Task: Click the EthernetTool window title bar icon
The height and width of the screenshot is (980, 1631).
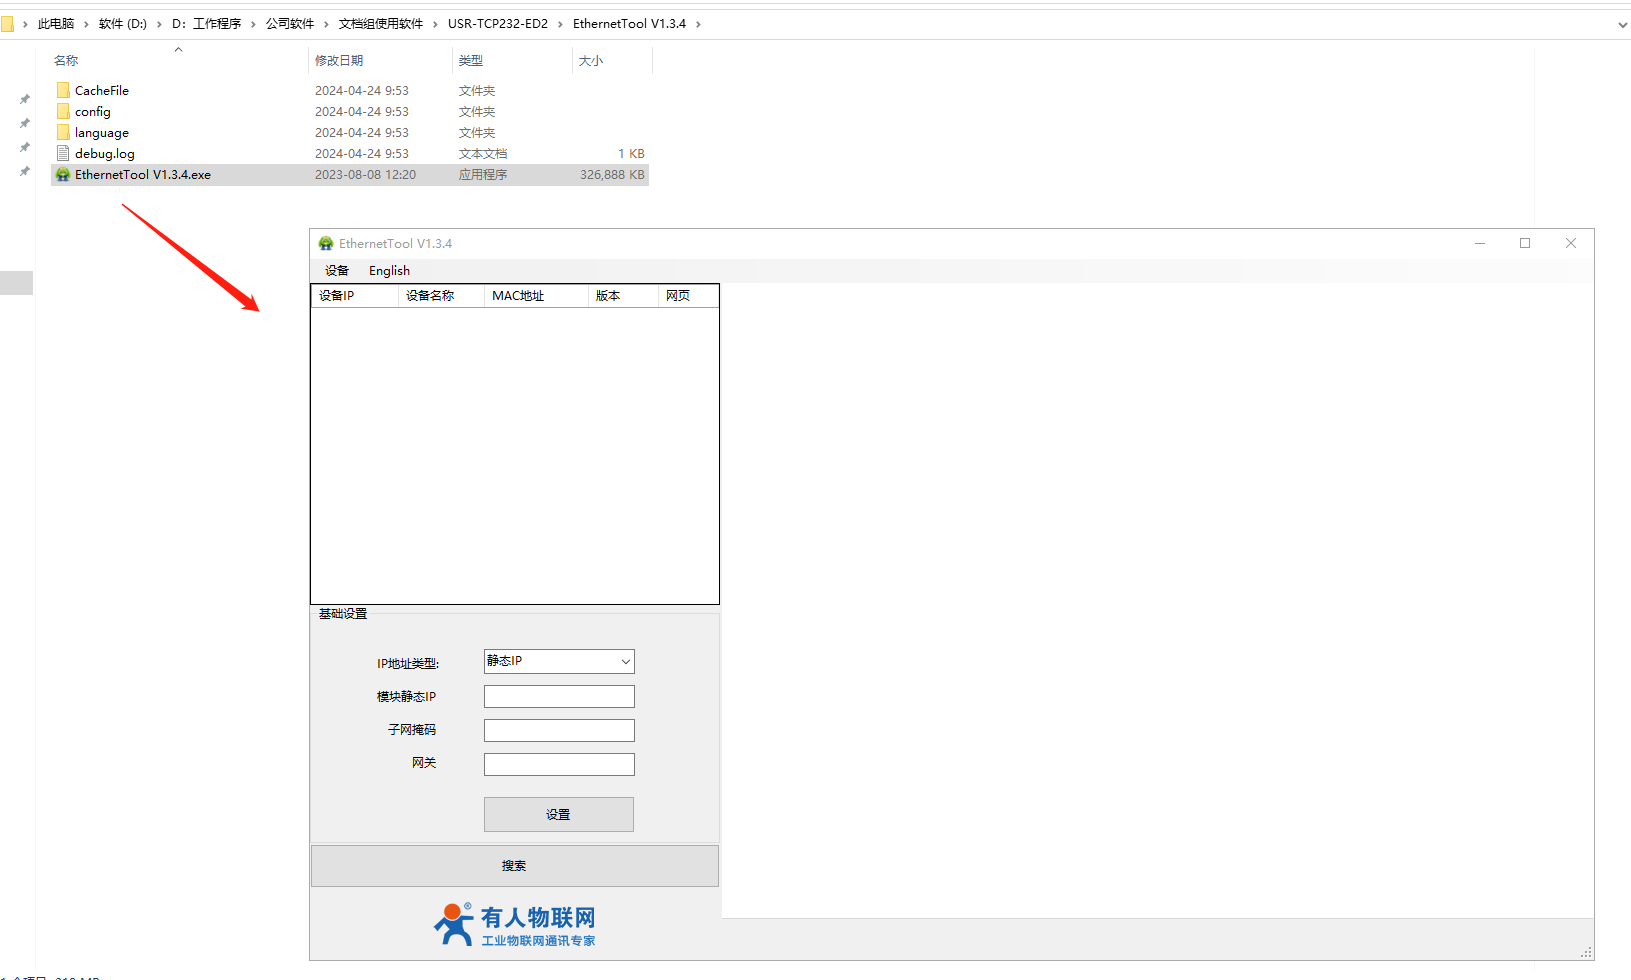Action: [326, 243]
